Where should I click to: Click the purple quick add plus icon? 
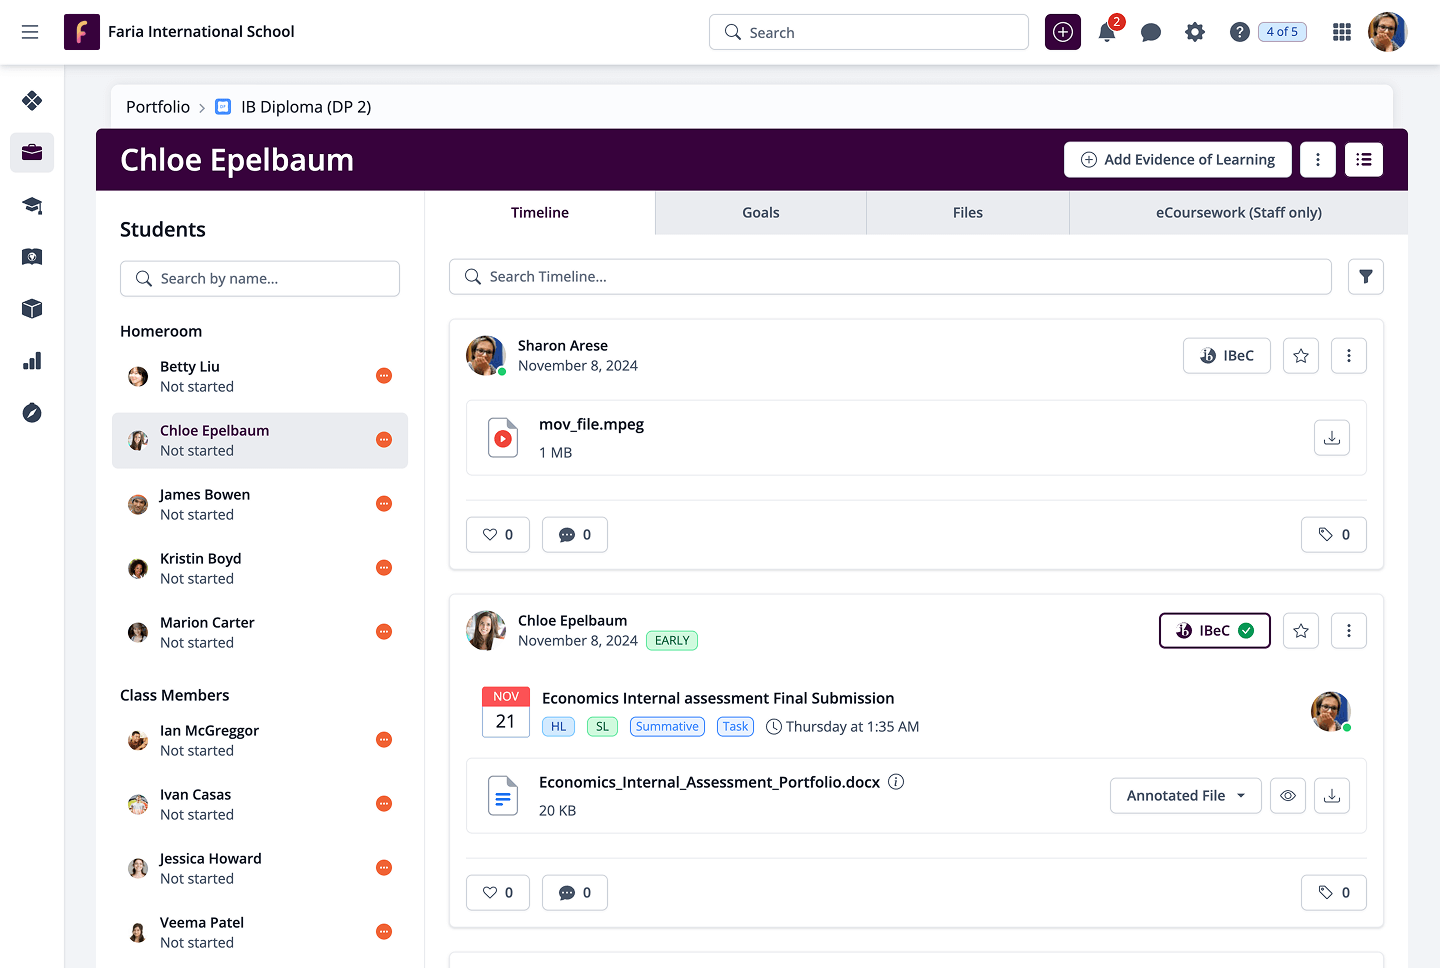point(1063,33)
